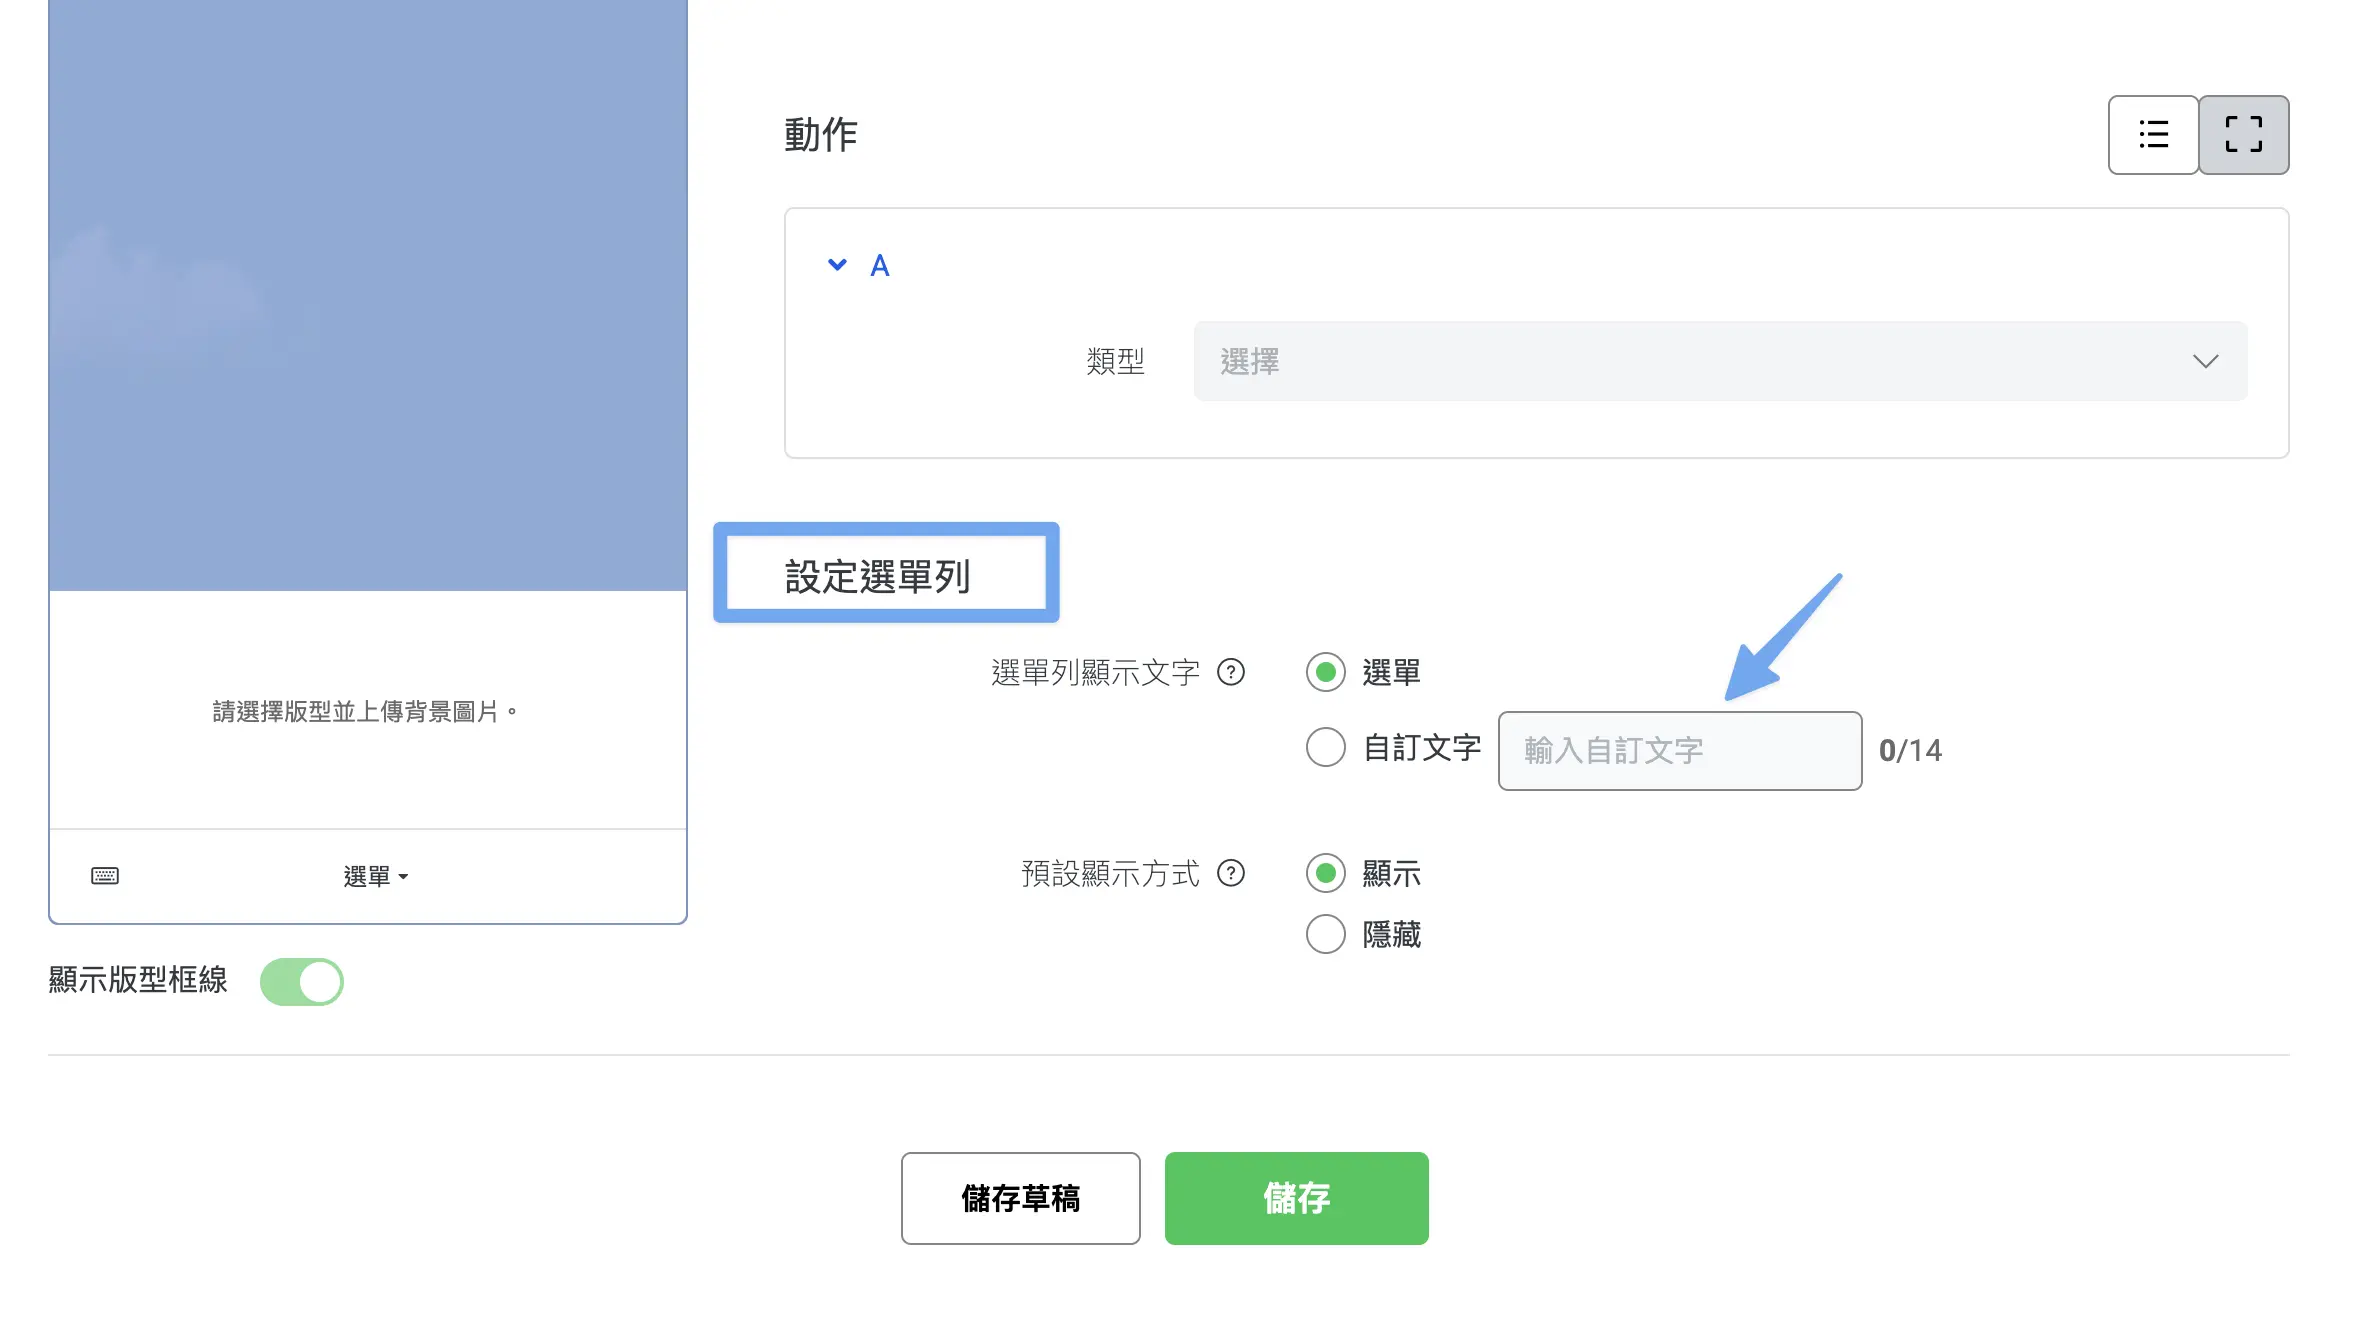Click the keyboard icon in the preview
Image resolution: width=2358 pixels, height=1330 pixels.
(x=105, y=876)
